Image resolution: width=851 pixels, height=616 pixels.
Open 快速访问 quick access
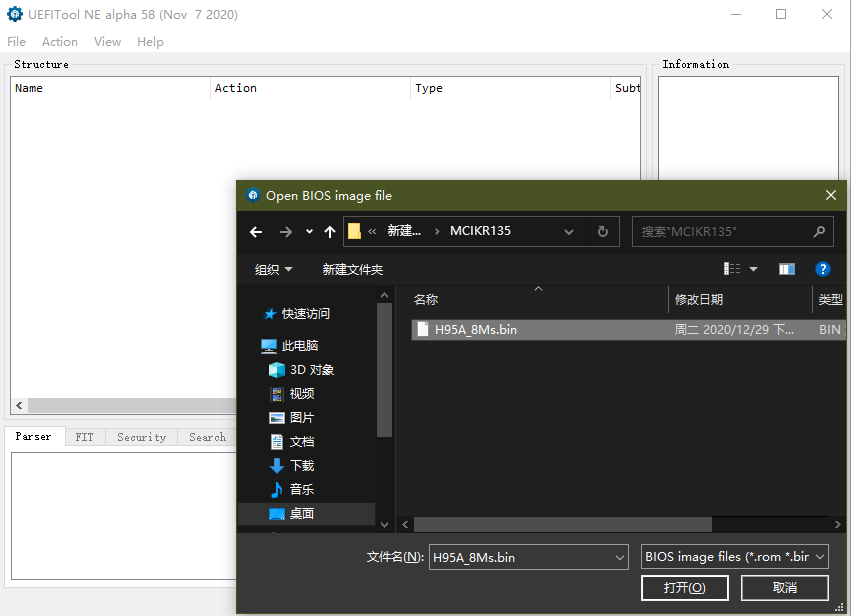(305, 314)
